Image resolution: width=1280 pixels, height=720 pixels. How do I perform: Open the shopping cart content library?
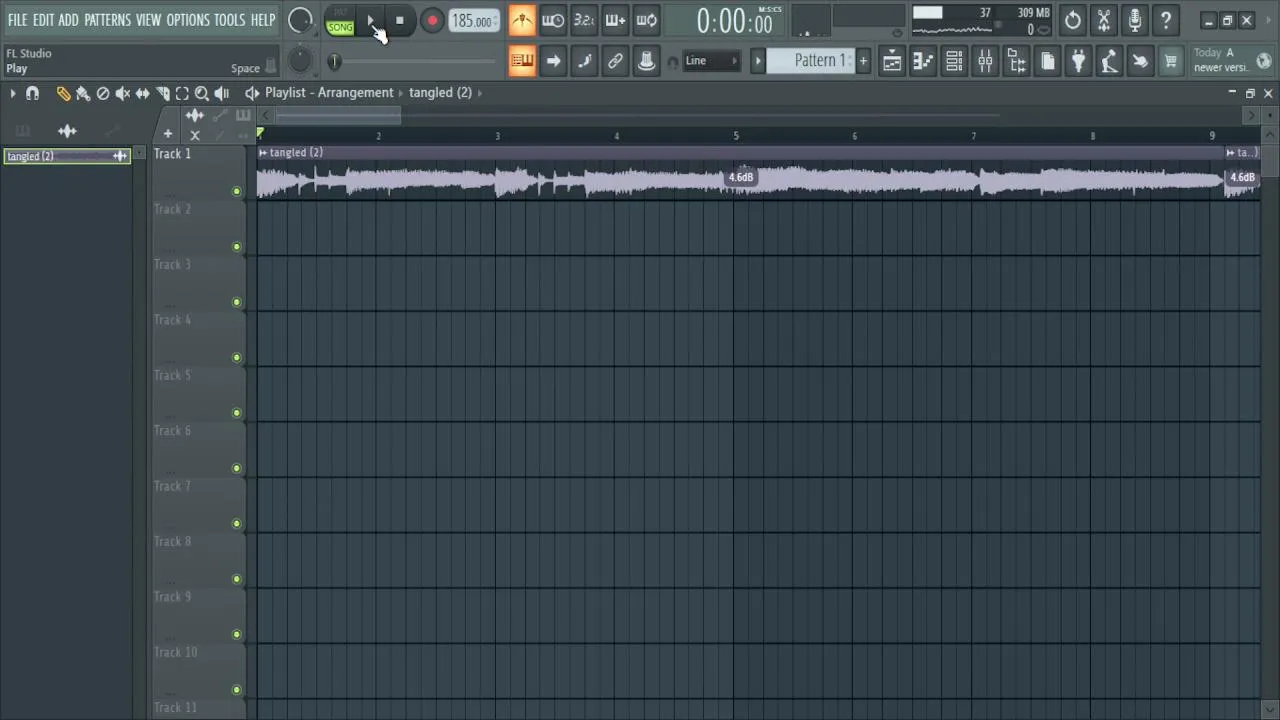[x=1171, y=62]
